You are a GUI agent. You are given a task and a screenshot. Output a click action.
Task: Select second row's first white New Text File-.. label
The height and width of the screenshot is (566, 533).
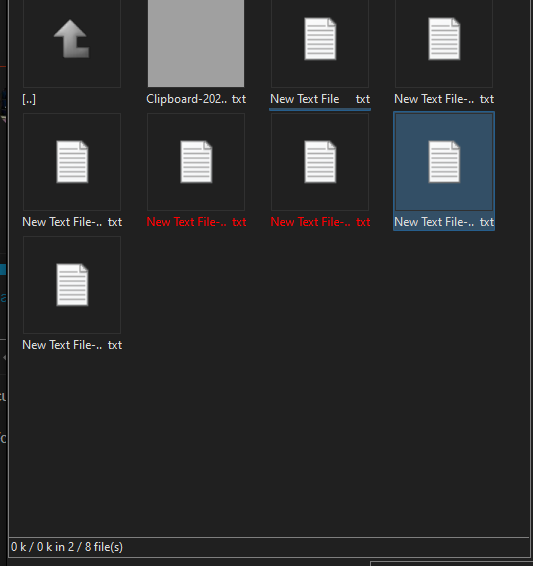(72, 222)
